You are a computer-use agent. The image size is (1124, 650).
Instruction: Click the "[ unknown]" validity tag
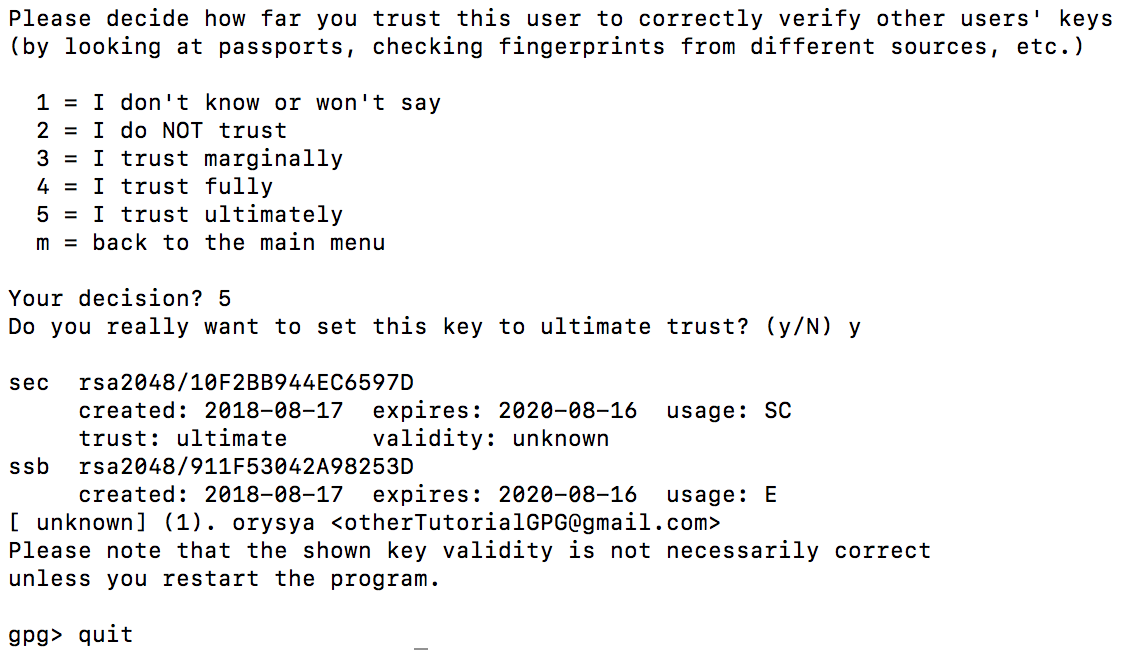[70, 523]
